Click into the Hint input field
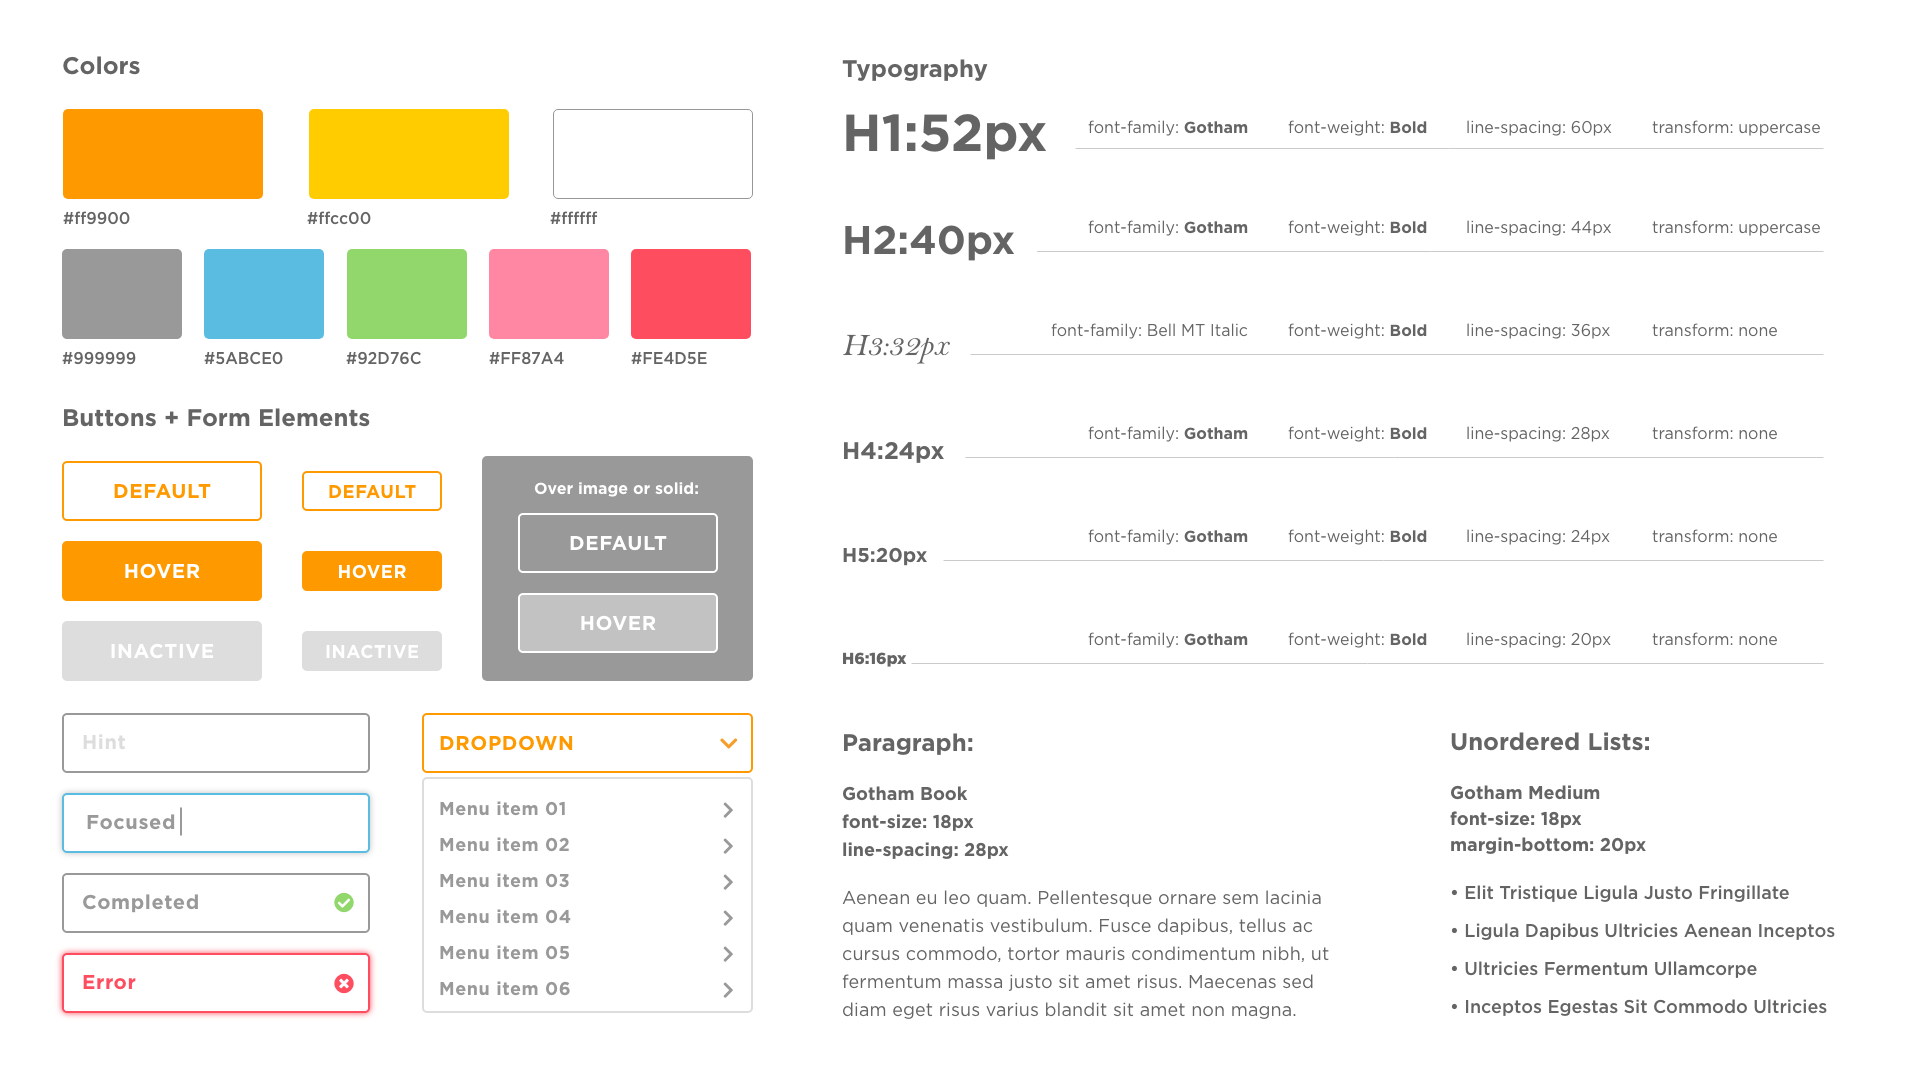Screen dimensions: 1920x1080 [x=216, y=740]
